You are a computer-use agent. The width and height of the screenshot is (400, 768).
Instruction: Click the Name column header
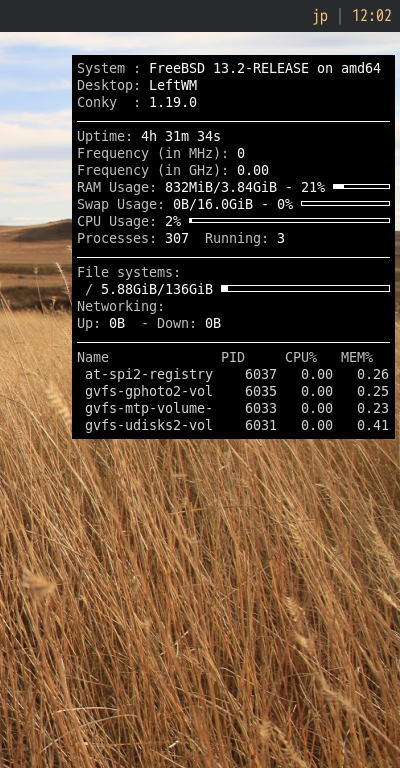tap(93, 358)
